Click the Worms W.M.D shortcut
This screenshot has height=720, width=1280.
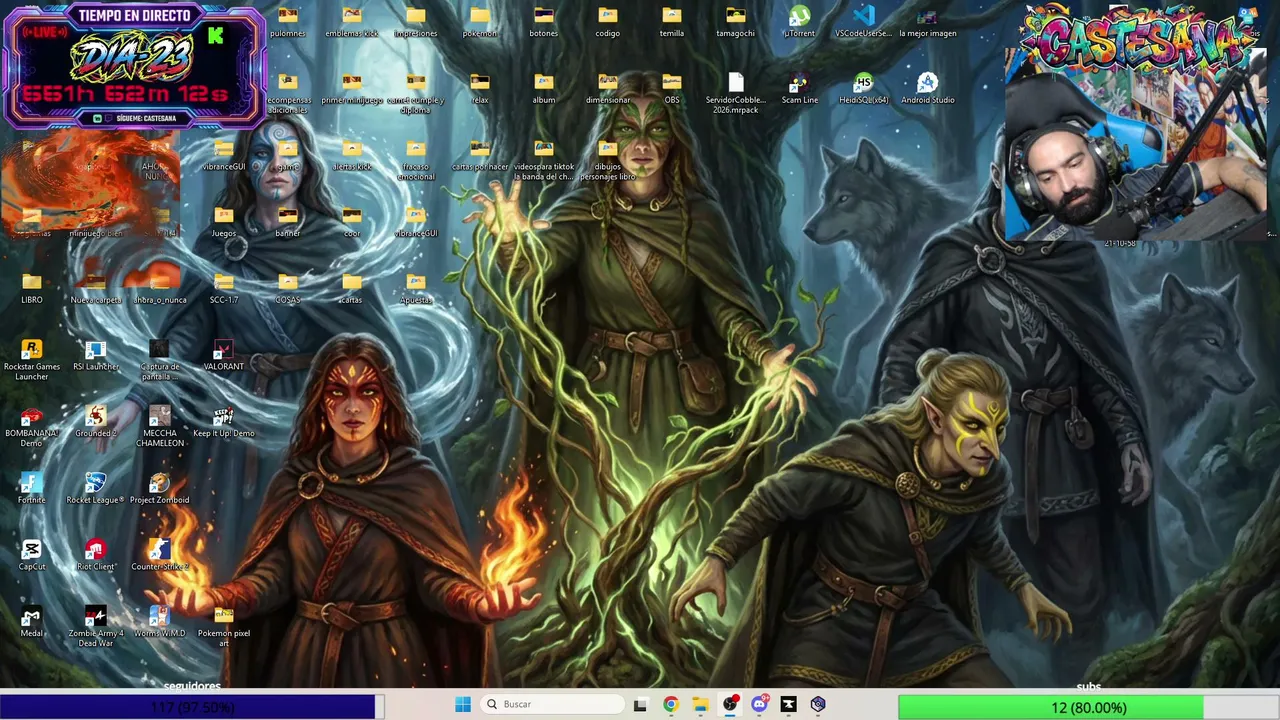160,622
